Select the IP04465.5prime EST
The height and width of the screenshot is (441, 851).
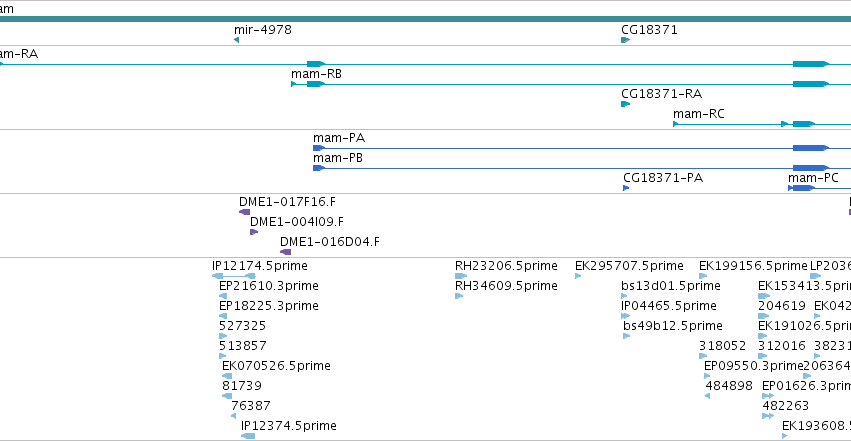tap(669, 306)
